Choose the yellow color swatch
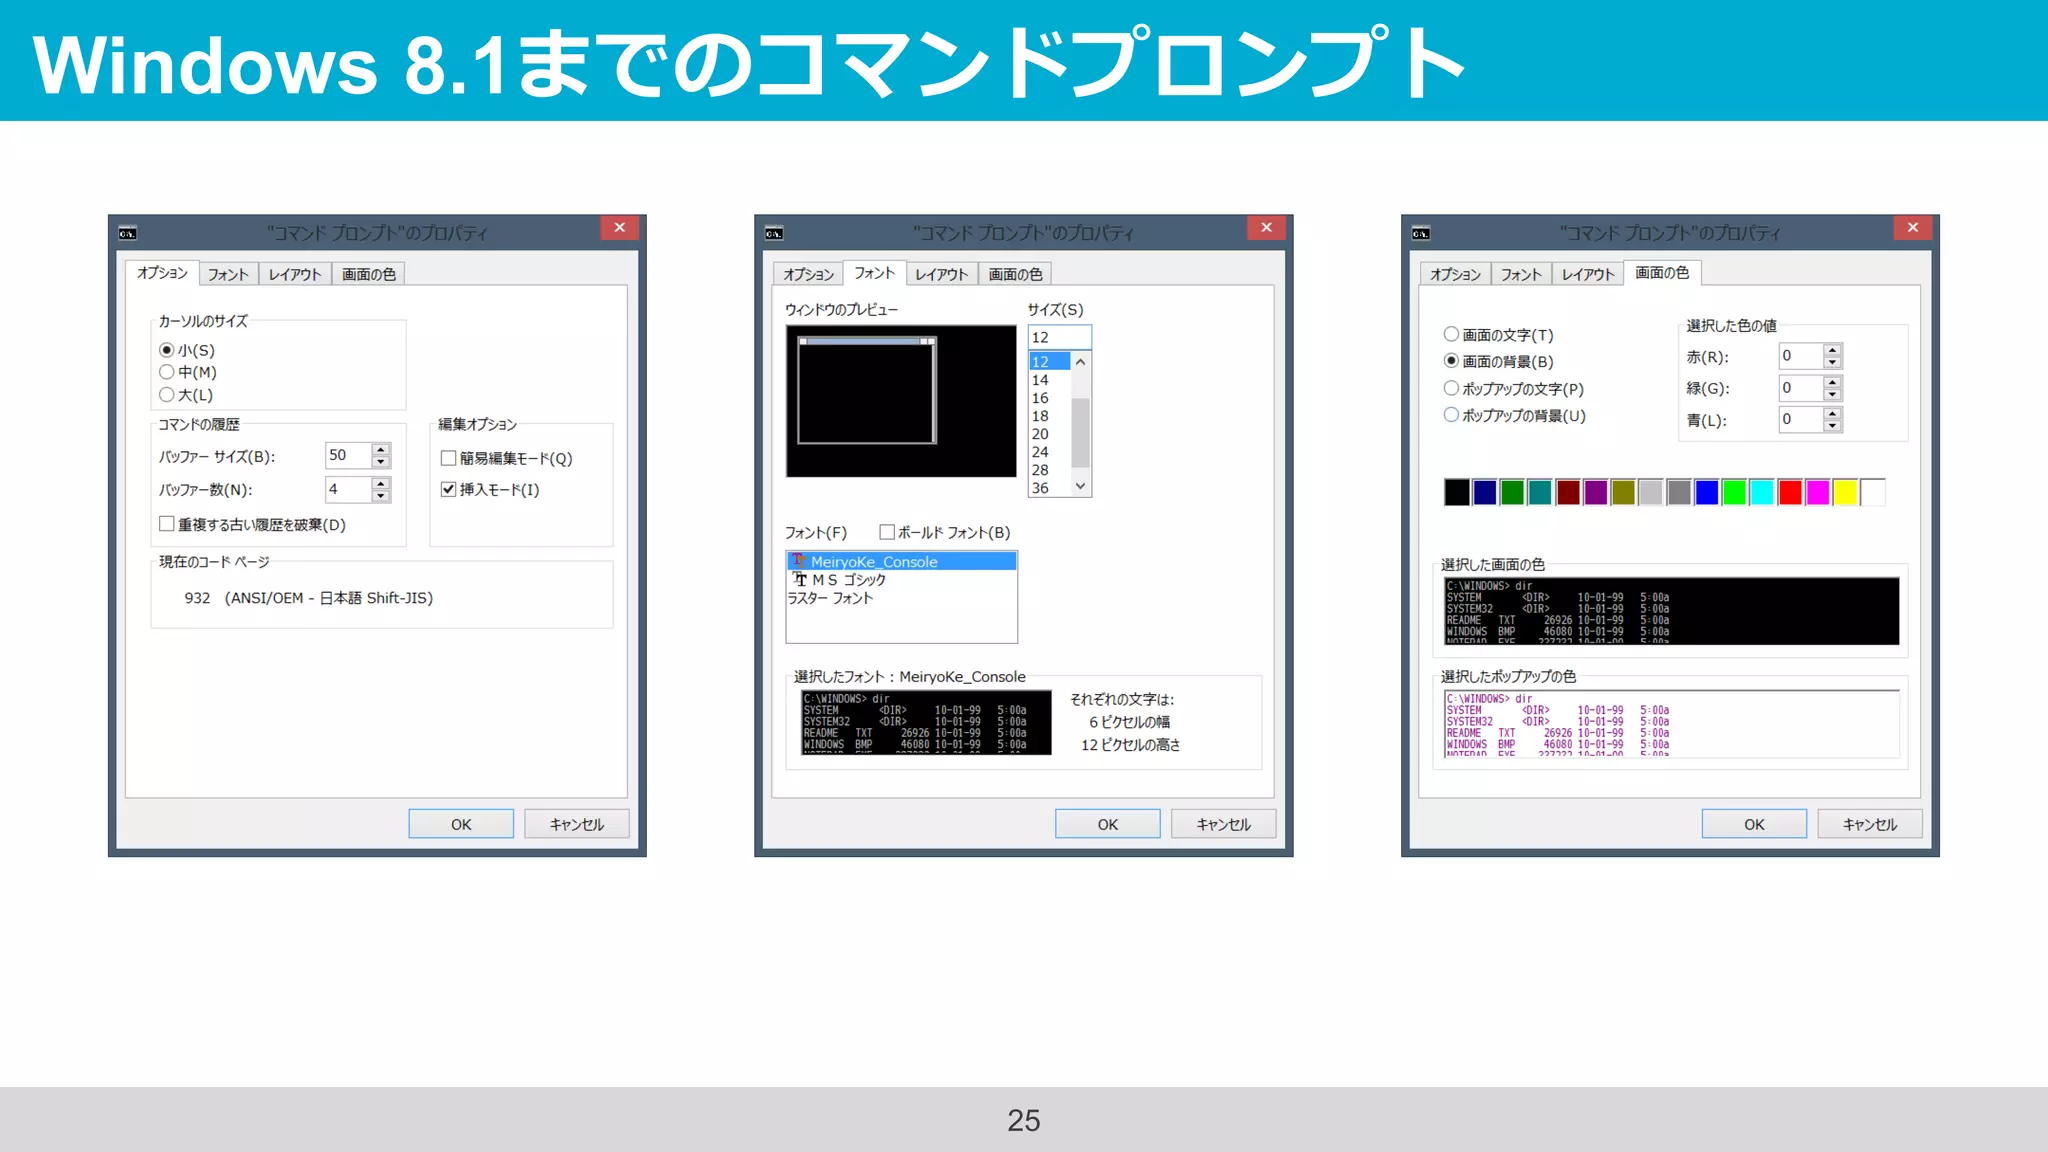 tap(1845, 492)
